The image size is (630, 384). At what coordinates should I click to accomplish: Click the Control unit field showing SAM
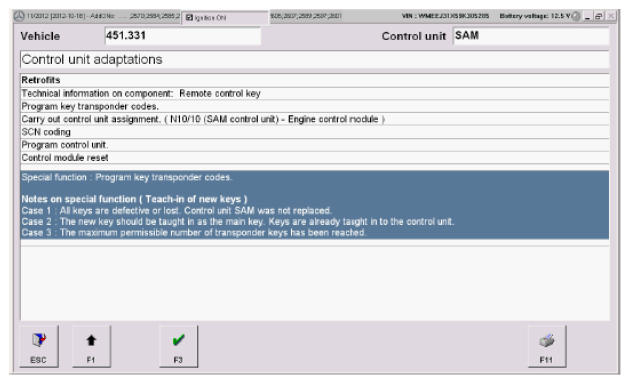point(531,36)
